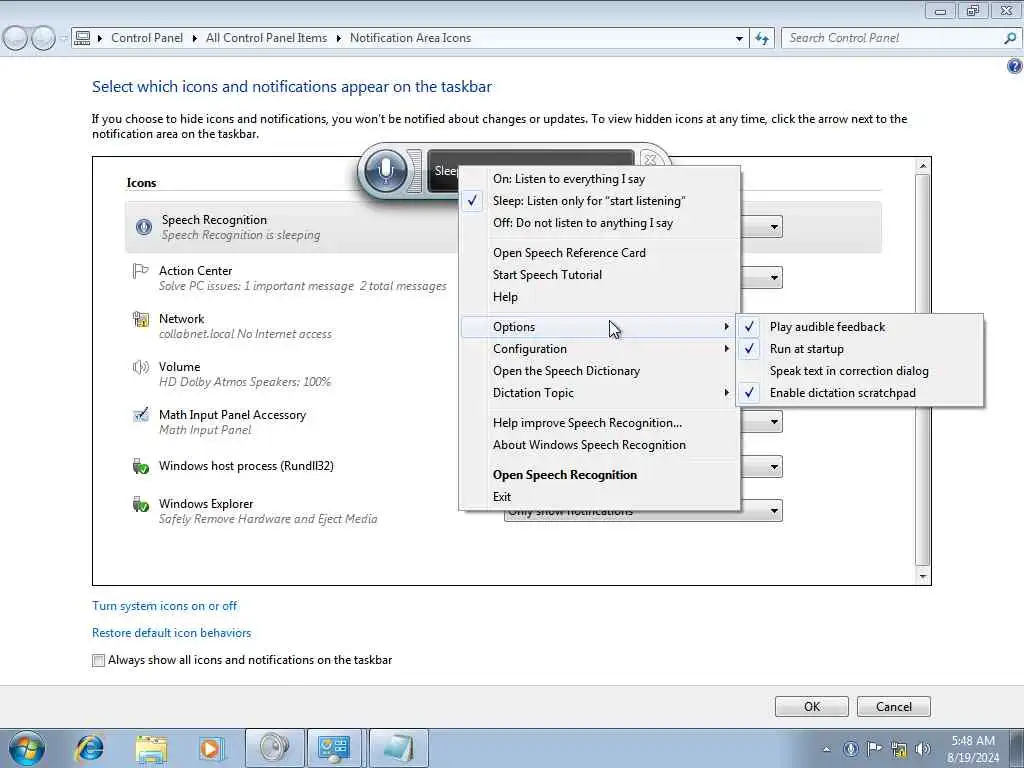The width and height of the screenshot is (1024, 768).
Task: Enable Speak text in correction dialog
Action: coord(859,371)
